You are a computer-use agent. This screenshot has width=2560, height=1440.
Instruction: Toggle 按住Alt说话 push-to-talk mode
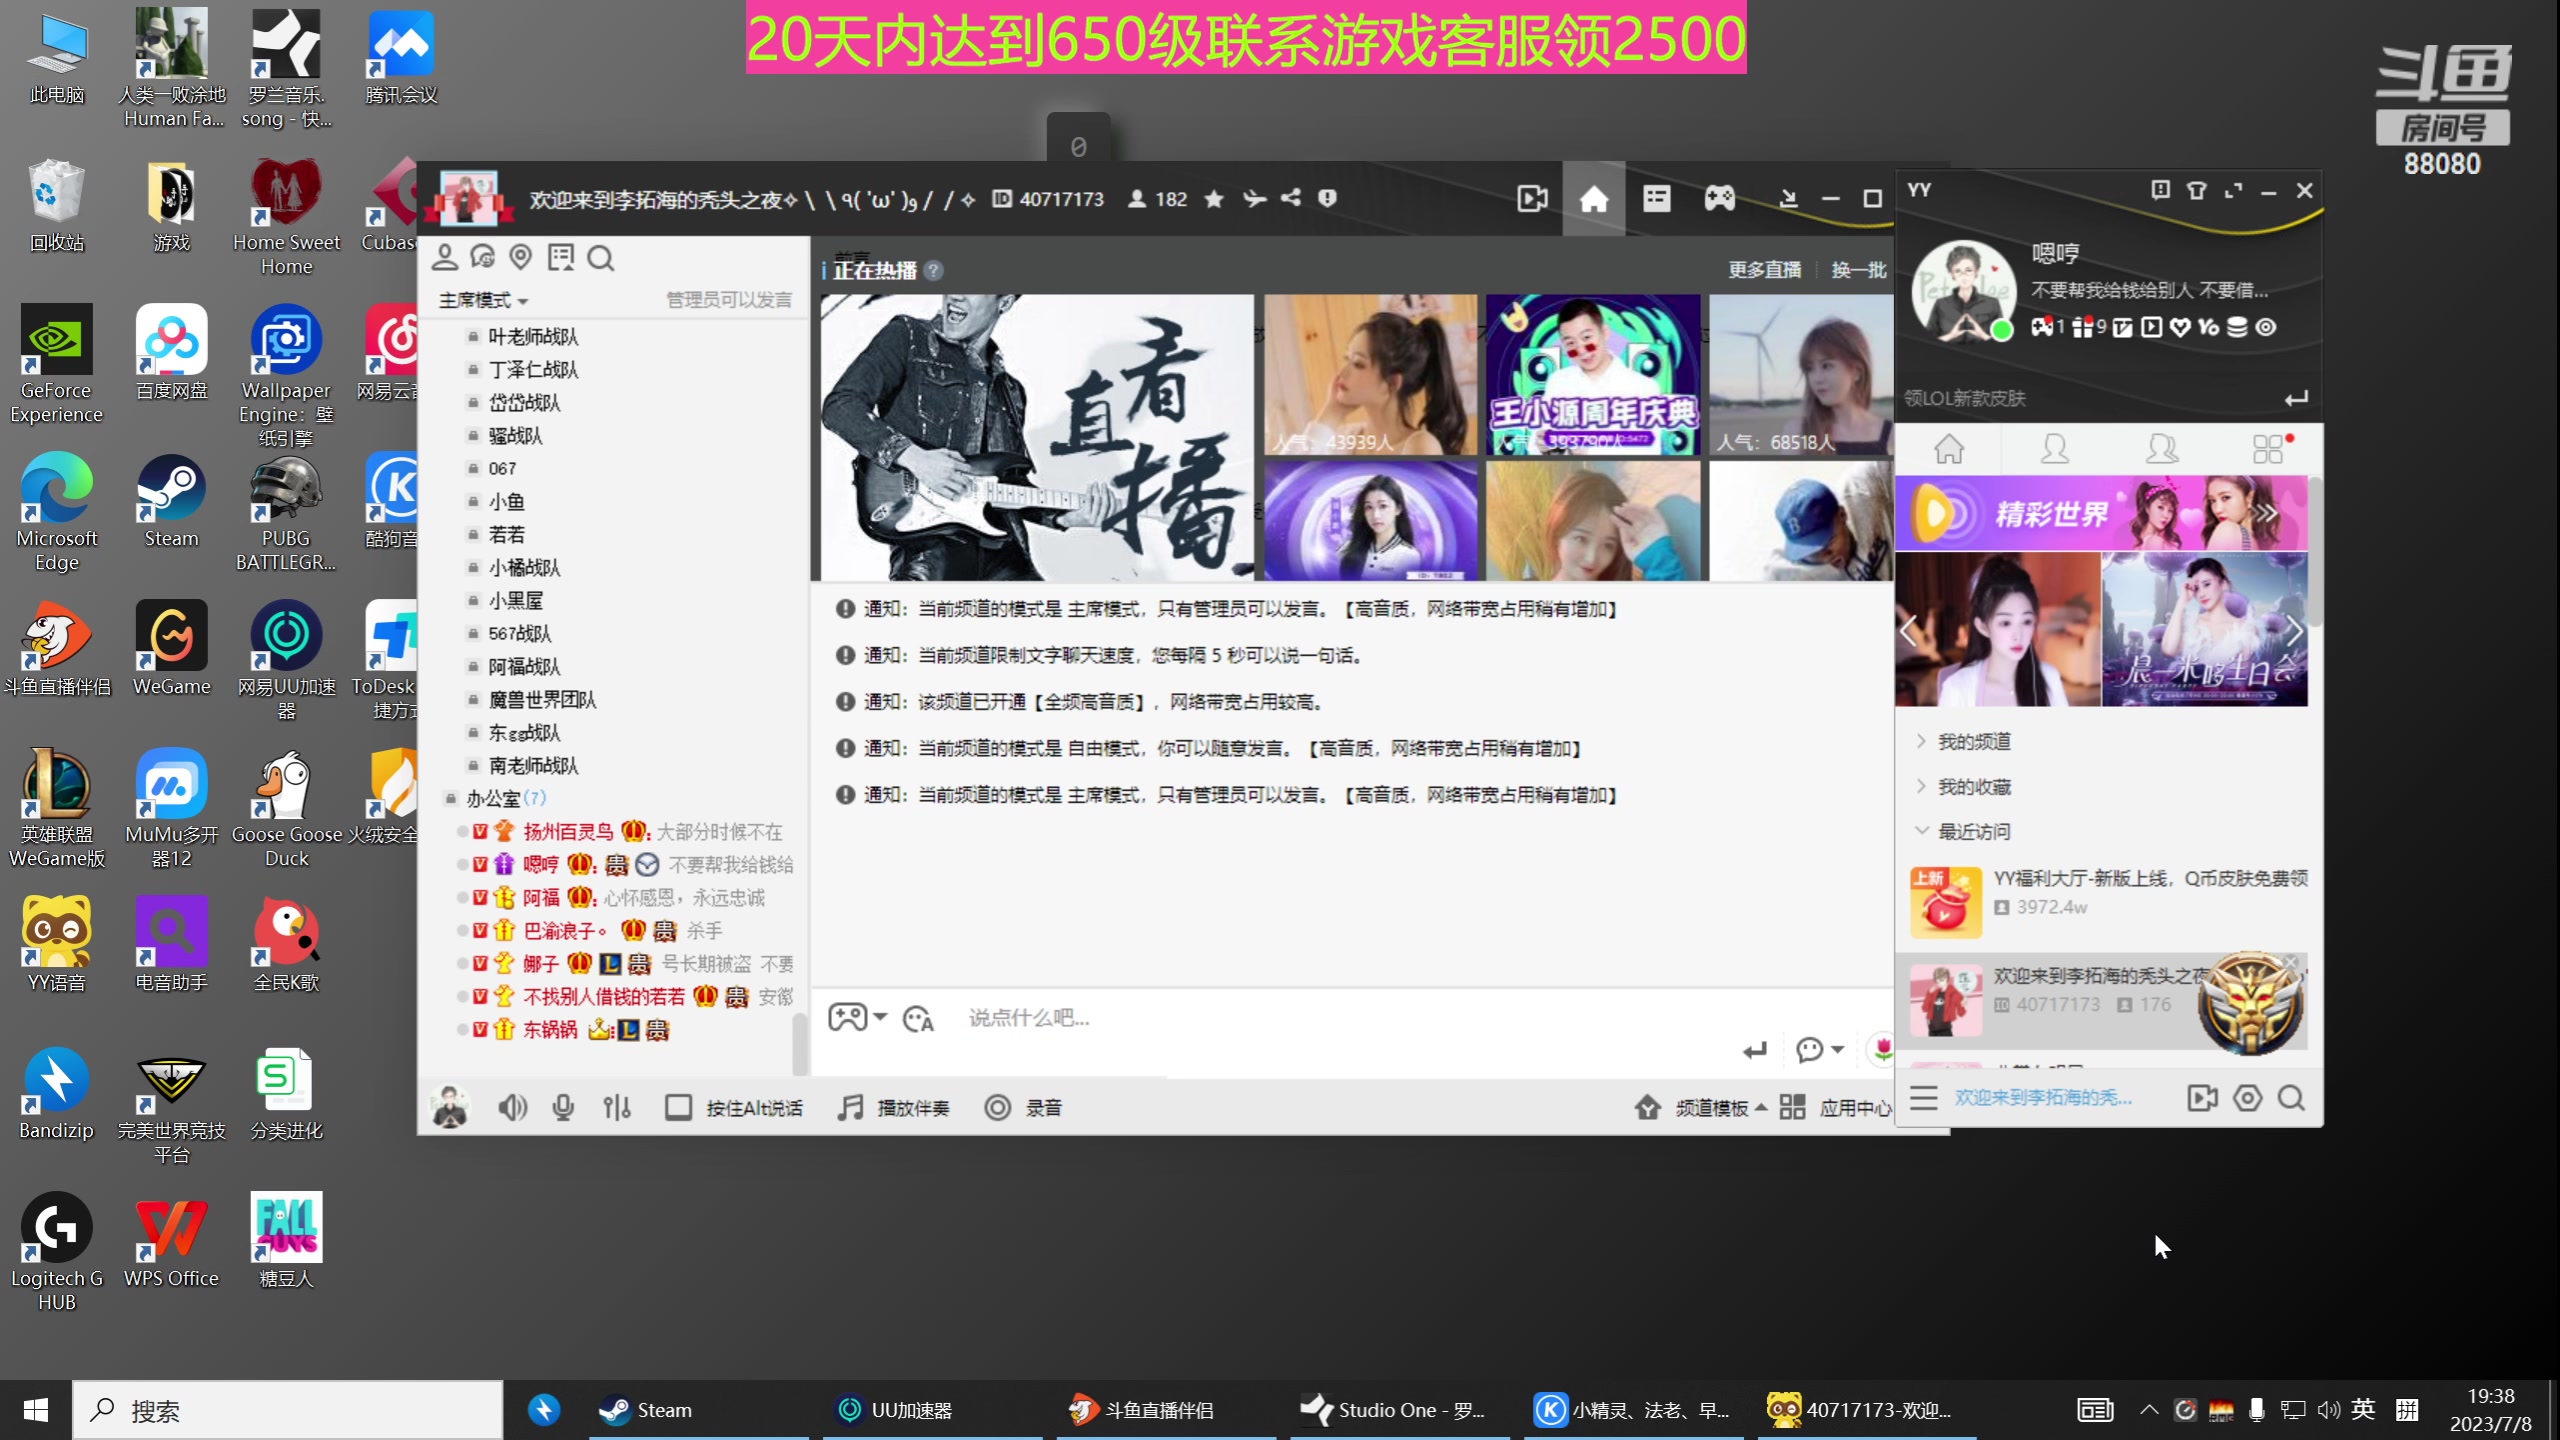point(681,1107)
